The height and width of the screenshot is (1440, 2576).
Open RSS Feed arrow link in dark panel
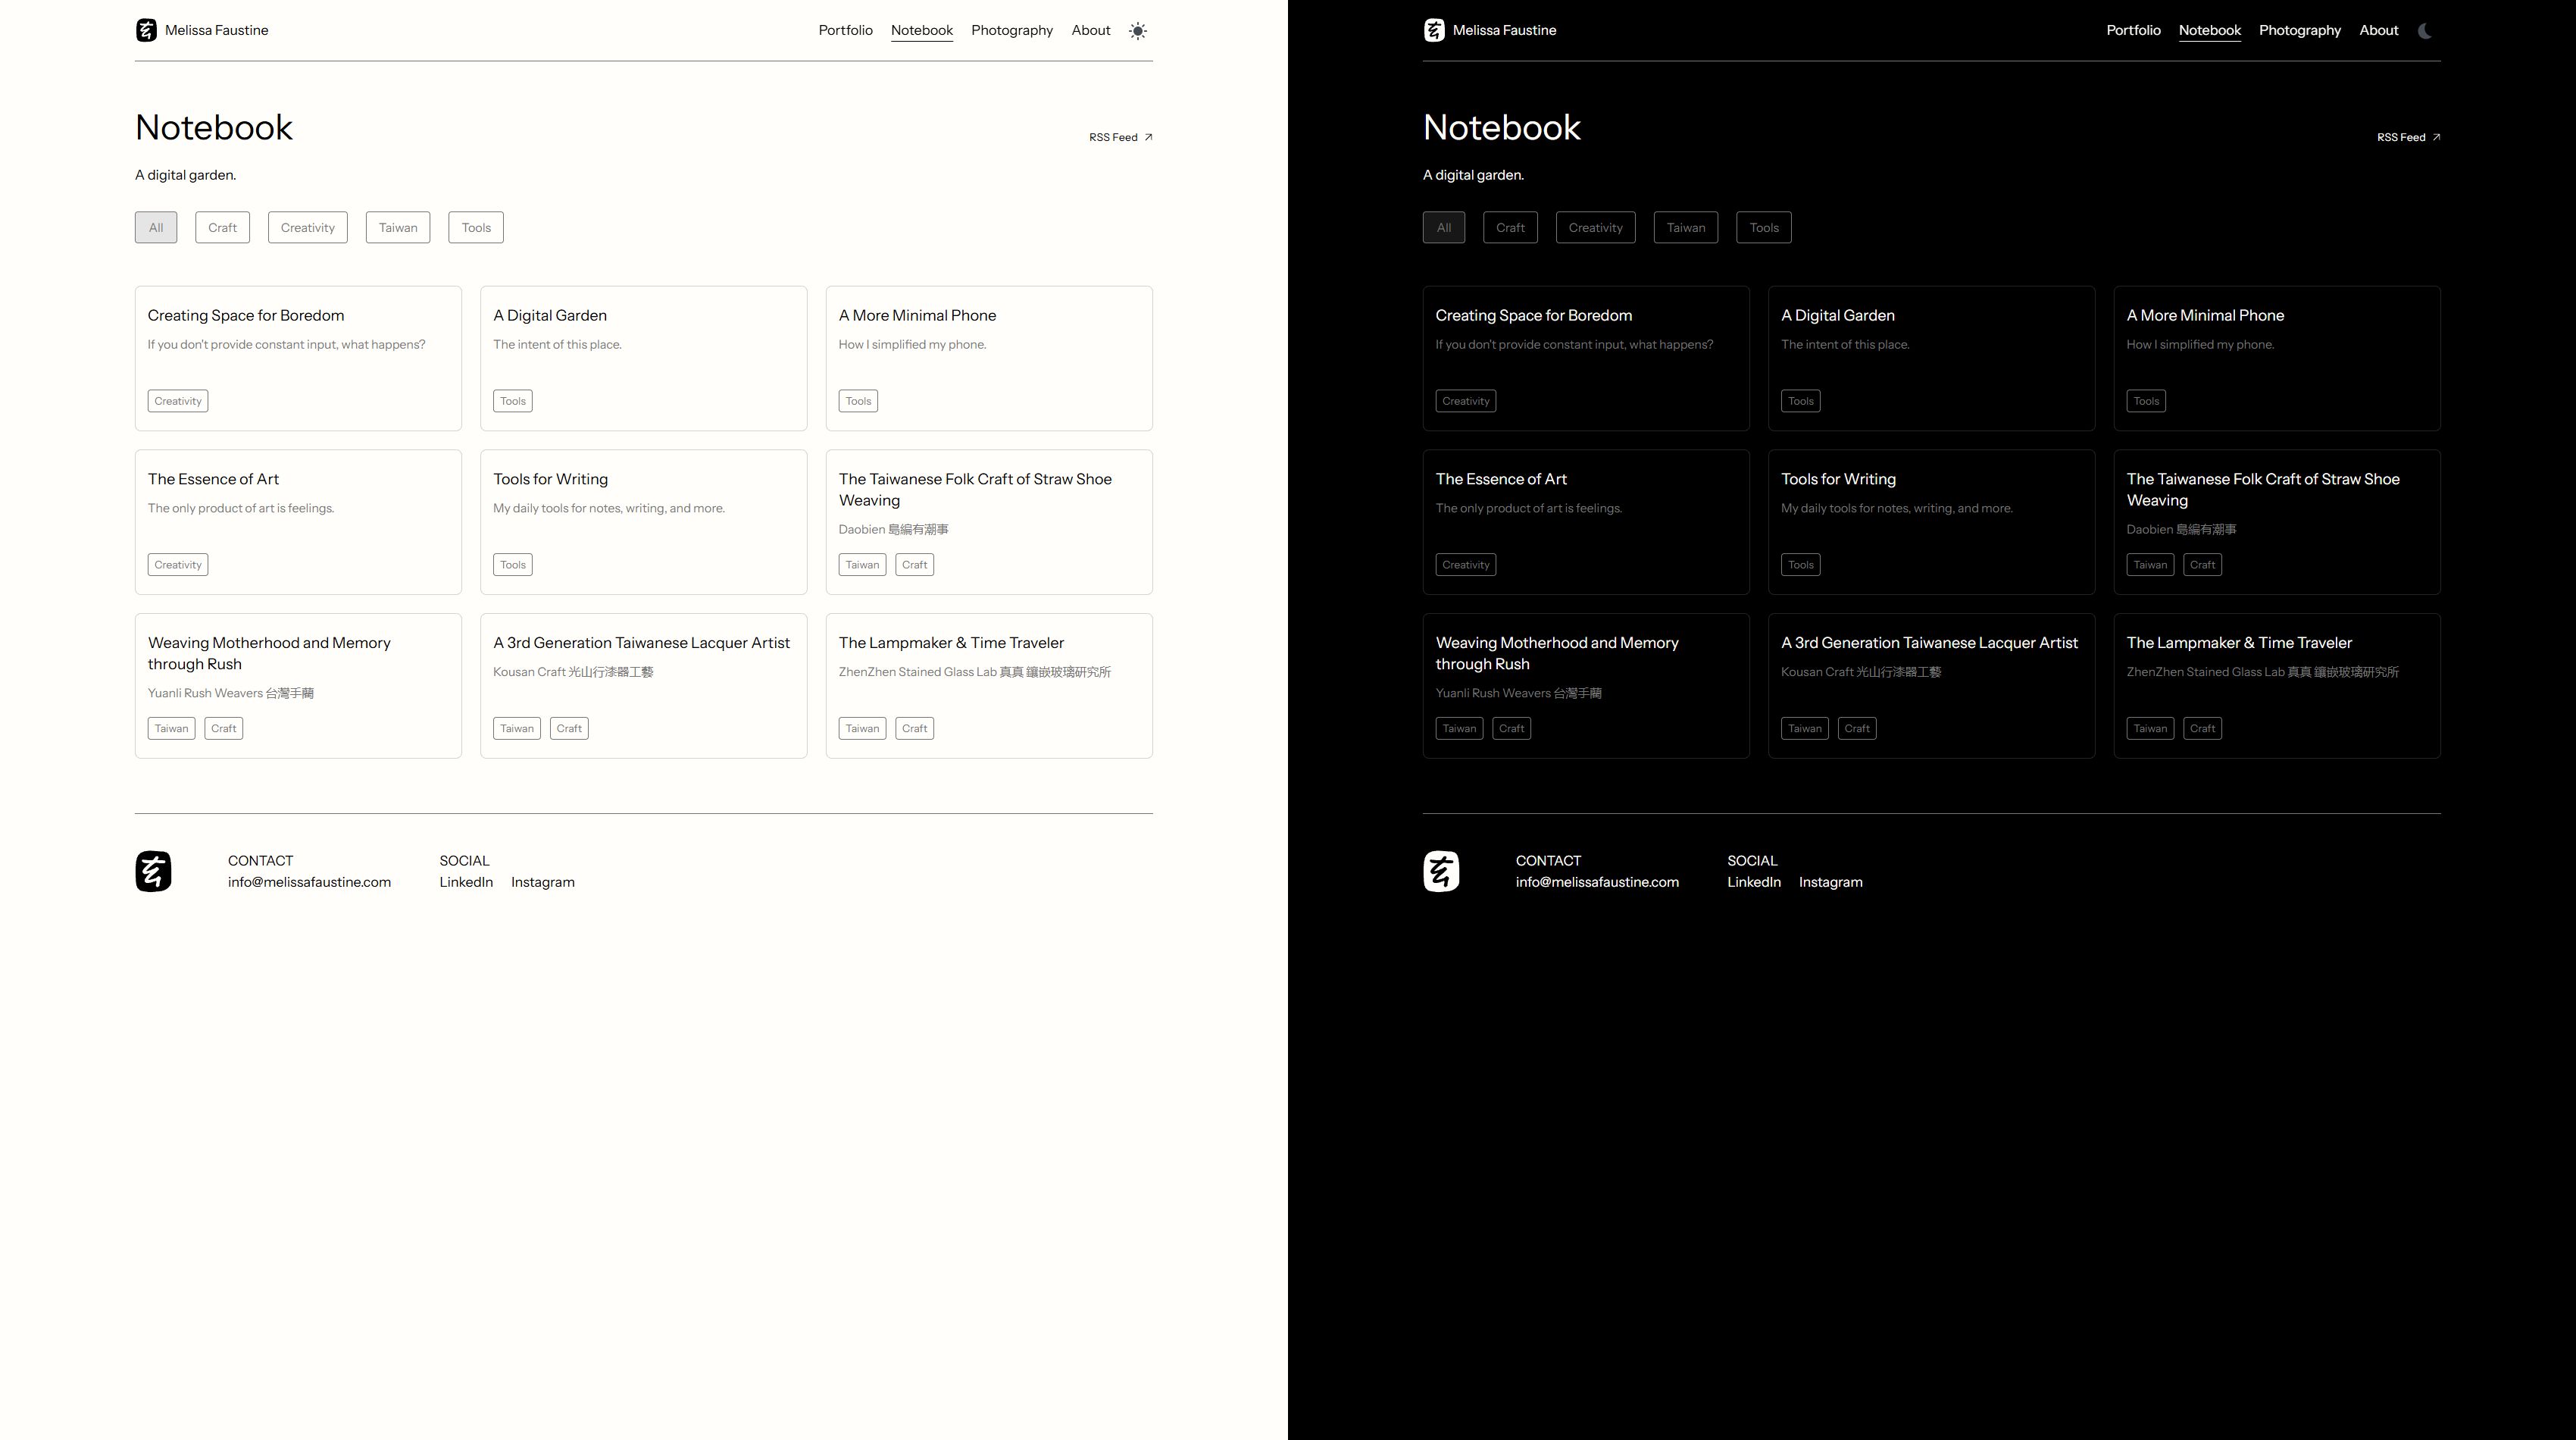click(x=2408, y=137)
